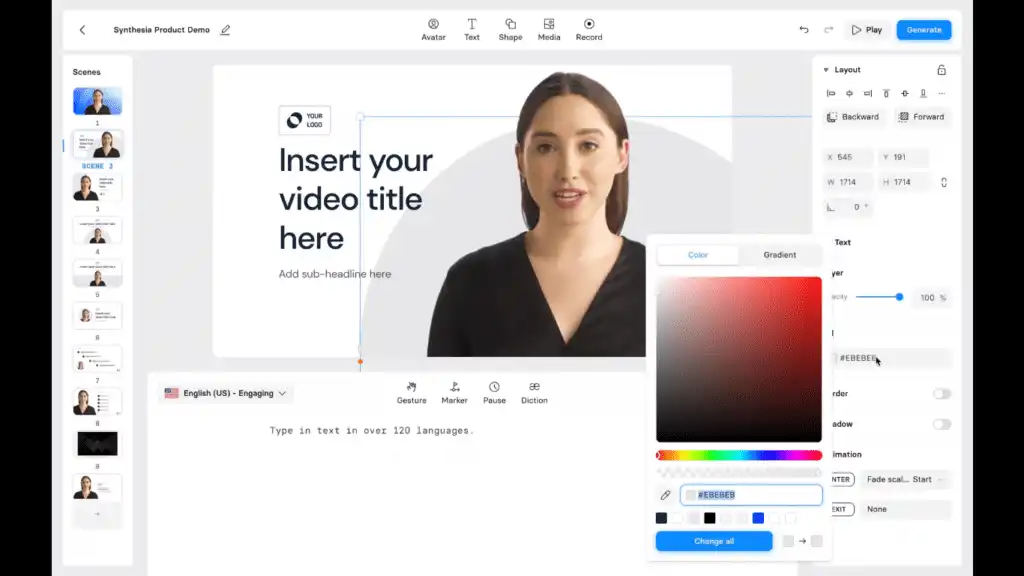Insert a Pause in the script
This screenshot has height=576, width=1024.
point(494,393)
